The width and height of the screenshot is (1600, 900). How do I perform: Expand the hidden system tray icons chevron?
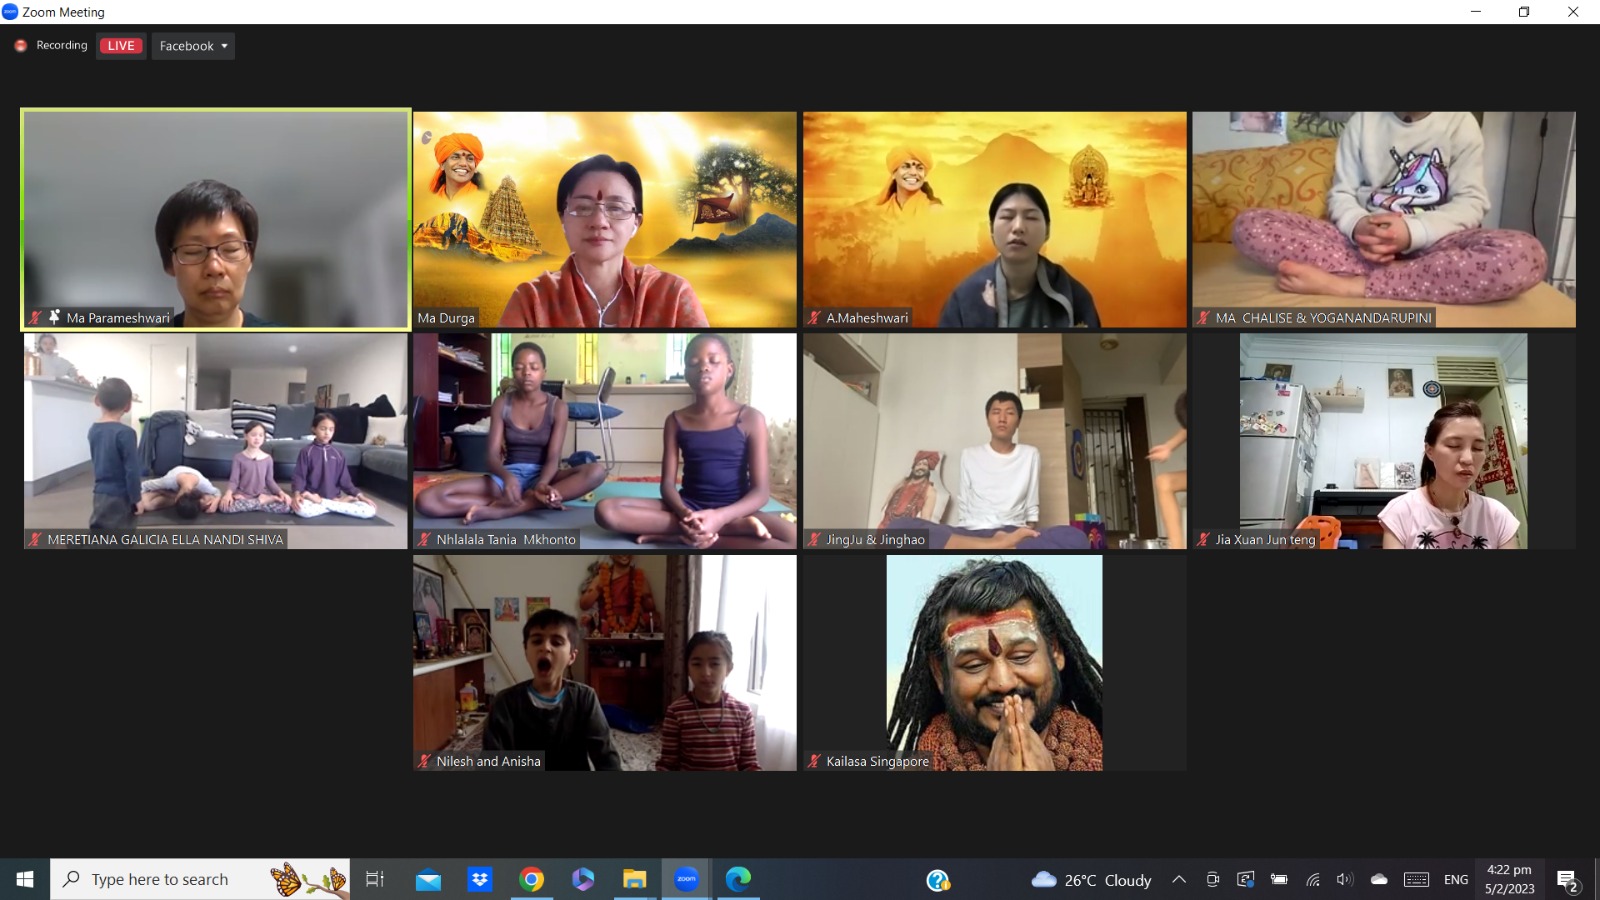coord(1179,880)
